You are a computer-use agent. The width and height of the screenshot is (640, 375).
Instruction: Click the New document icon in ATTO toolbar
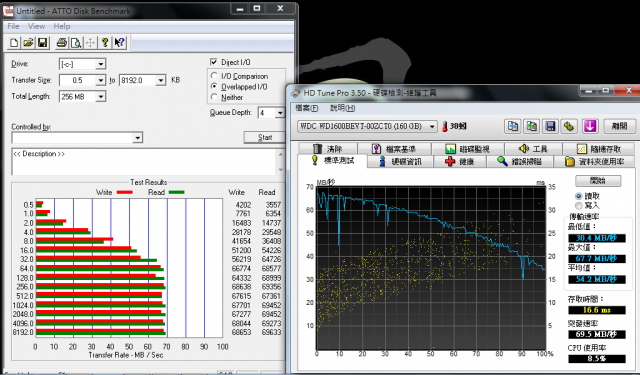coord(14,42)
